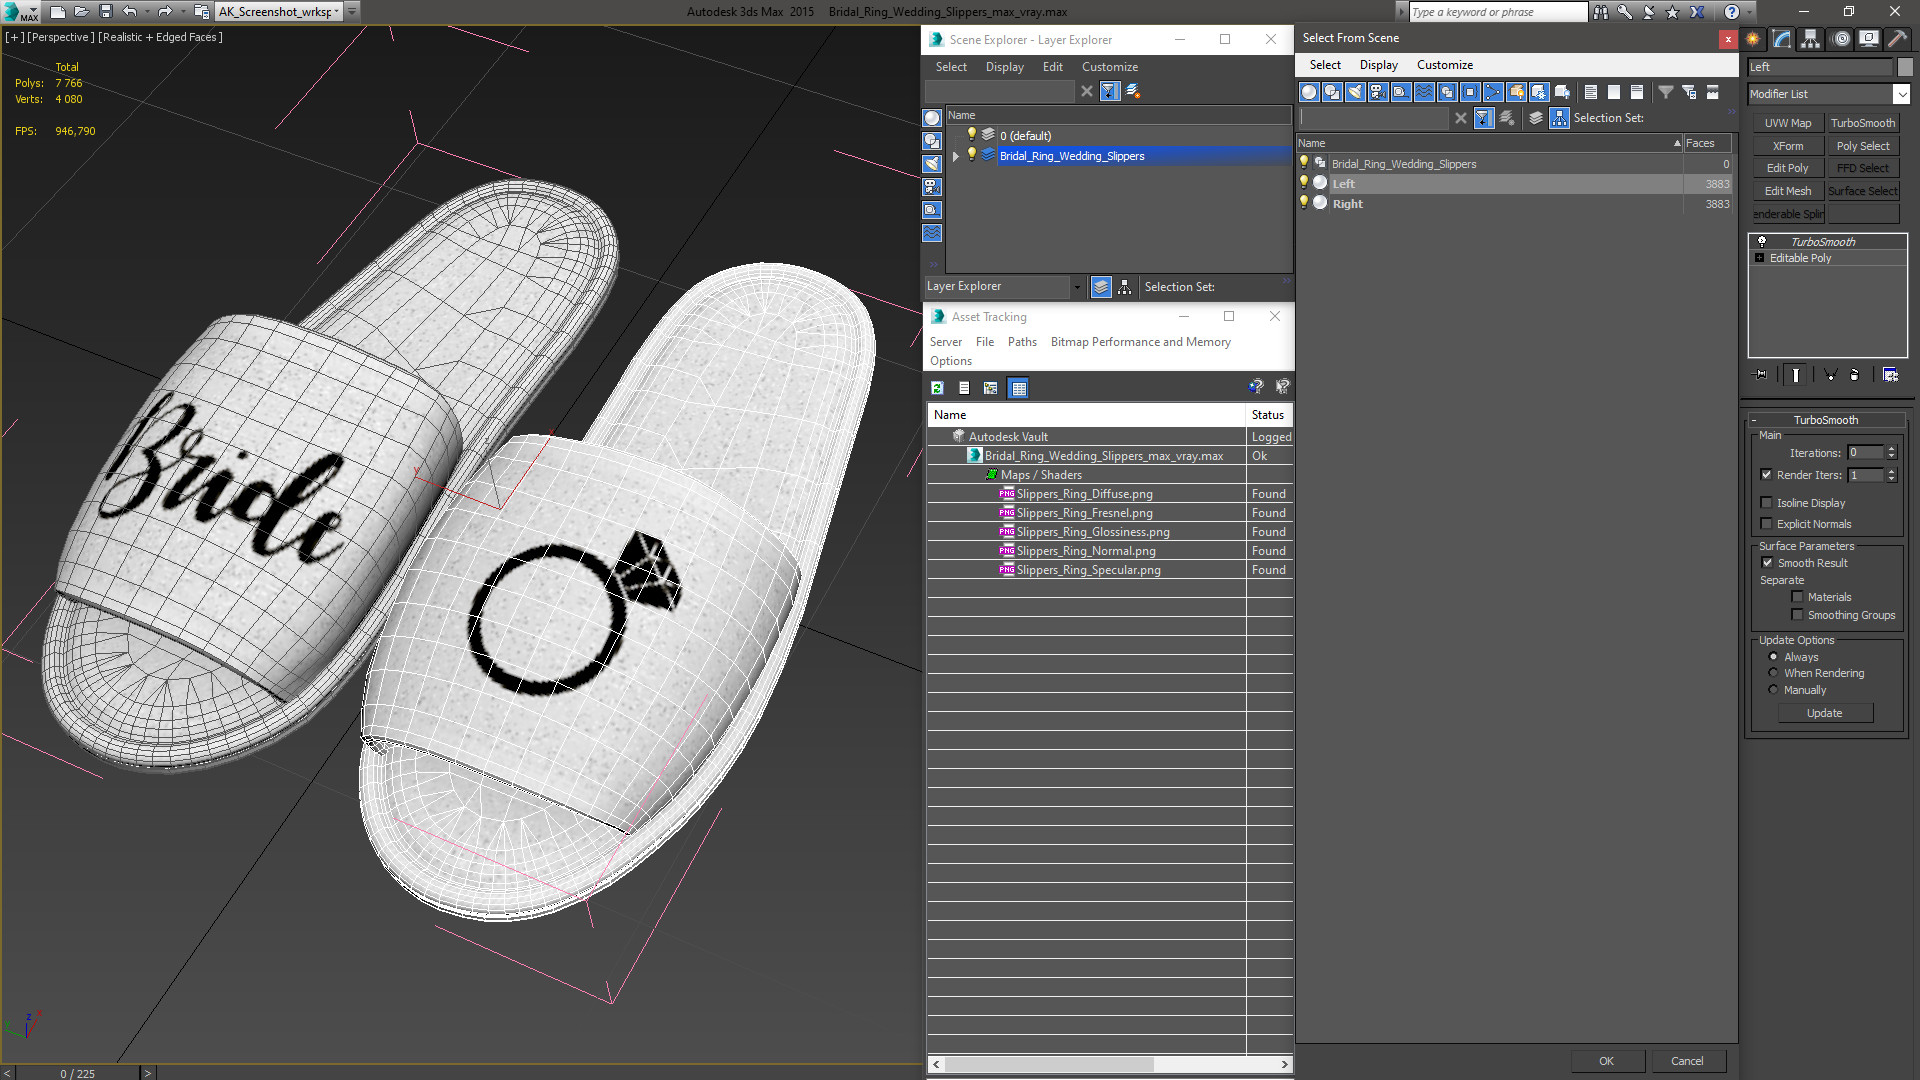This screenshot has height=1080, width=1920.
Task: Click the object color swatch beside name
Action: point(1905,67)
